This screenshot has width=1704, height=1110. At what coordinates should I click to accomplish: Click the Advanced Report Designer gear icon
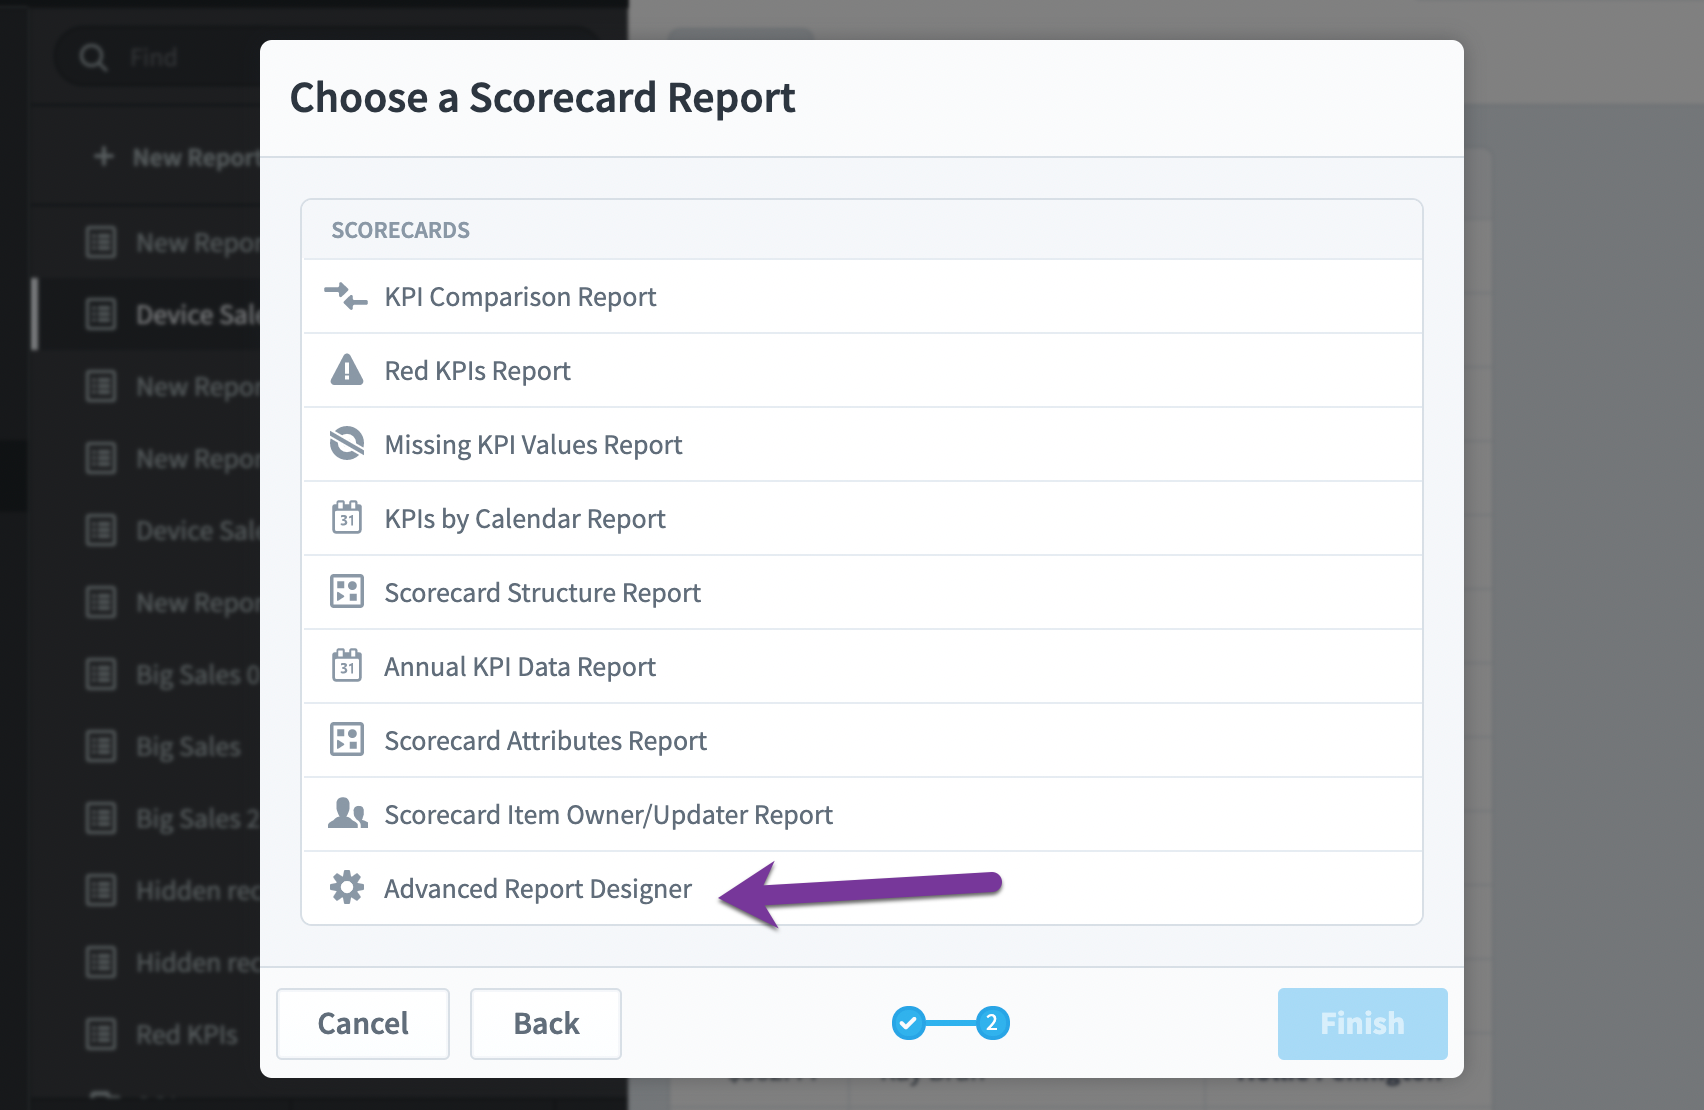pyautogui.click(x=347, y=887)
